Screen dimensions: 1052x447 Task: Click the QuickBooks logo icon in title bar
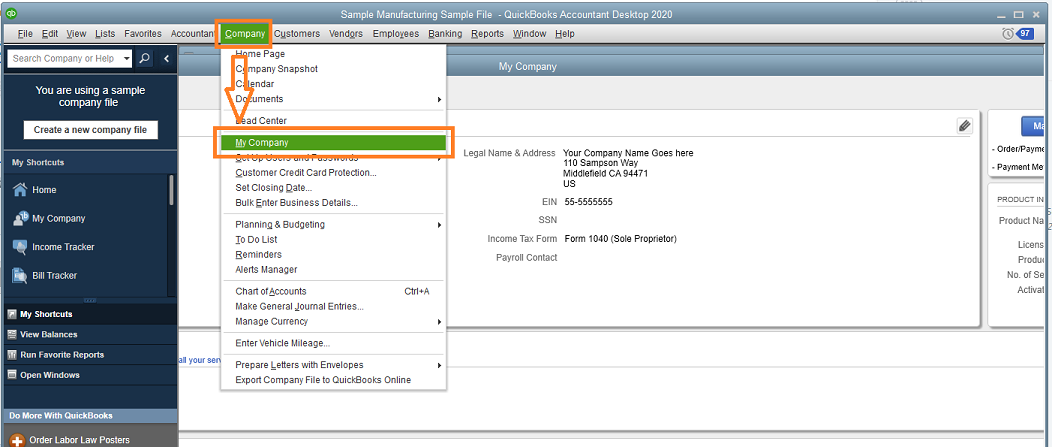(x=11, y=14)
